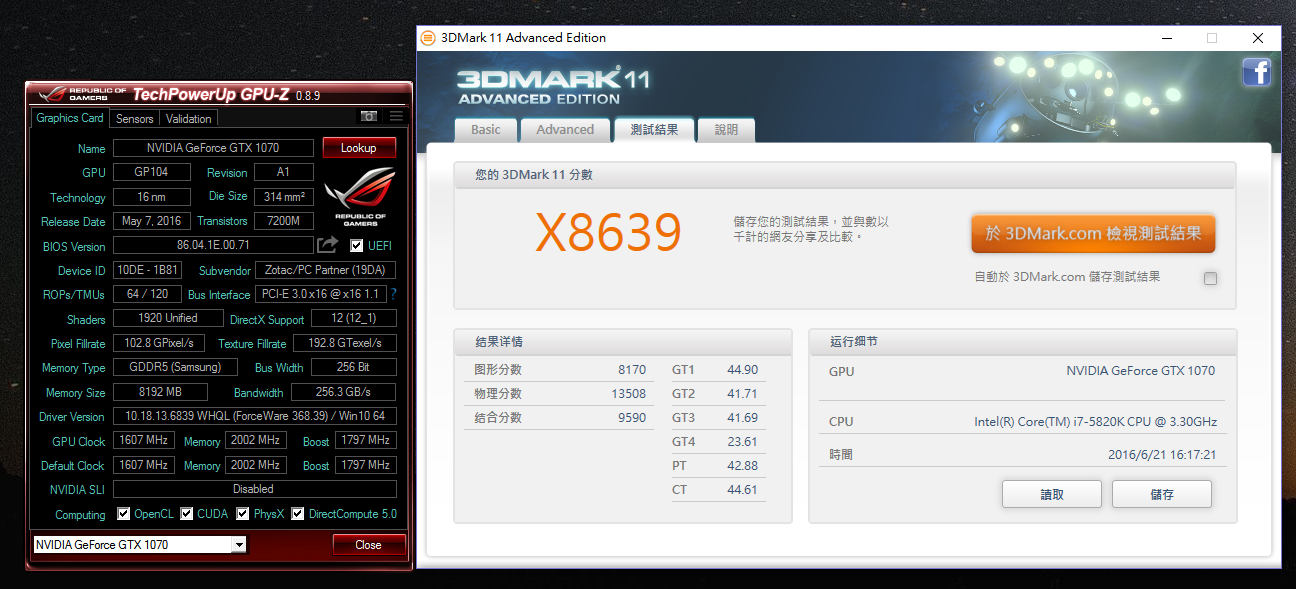Click the GPU Name field NVIDIA GeForce GTX 1070
The image size is (1296, 589).
[213, 148]
